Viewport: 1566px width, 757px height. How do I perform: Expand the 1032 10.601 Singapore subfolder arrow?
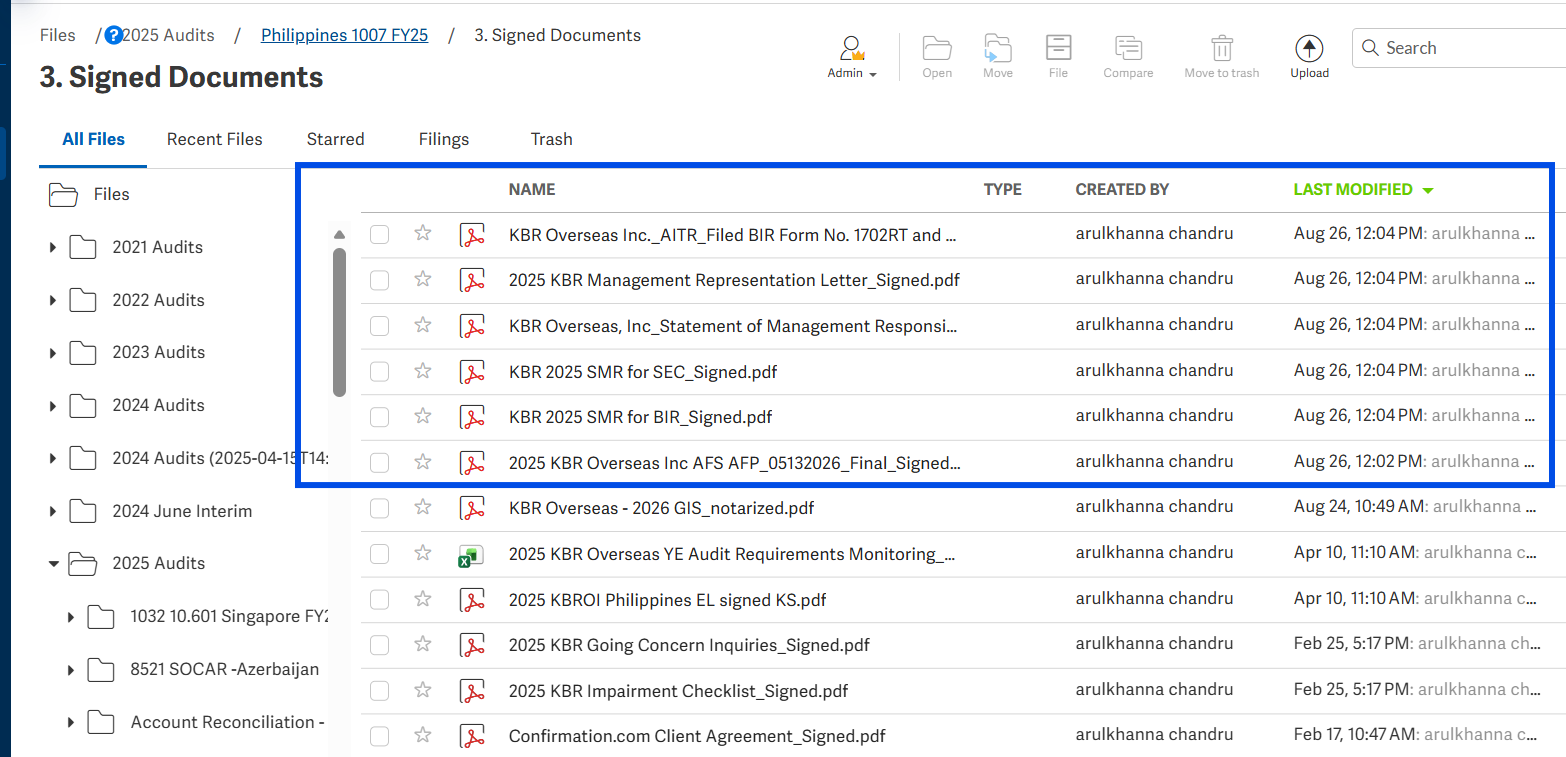tap(71, 617)
